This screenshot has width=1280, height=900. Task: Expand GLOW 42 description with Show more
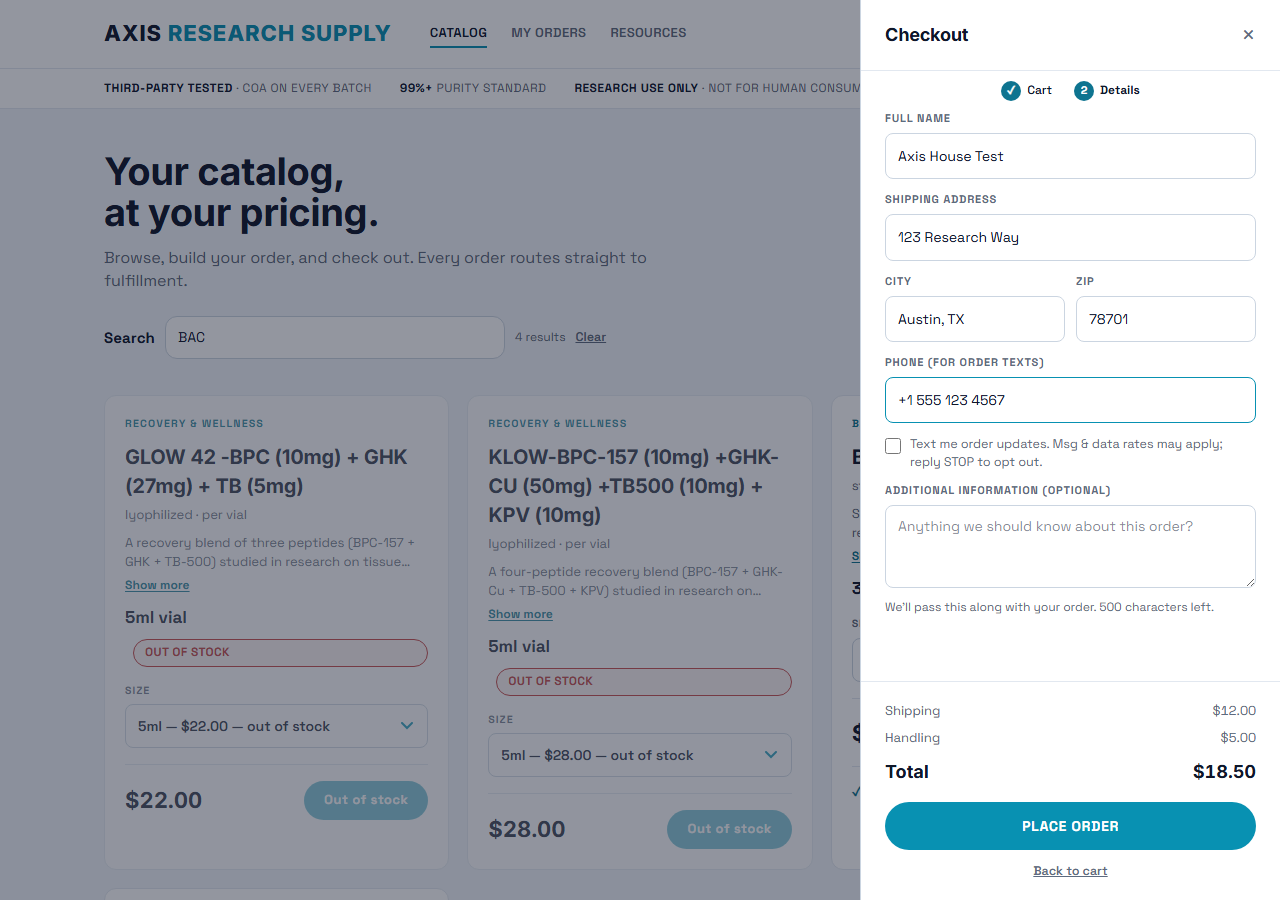(x=157, y=586)
